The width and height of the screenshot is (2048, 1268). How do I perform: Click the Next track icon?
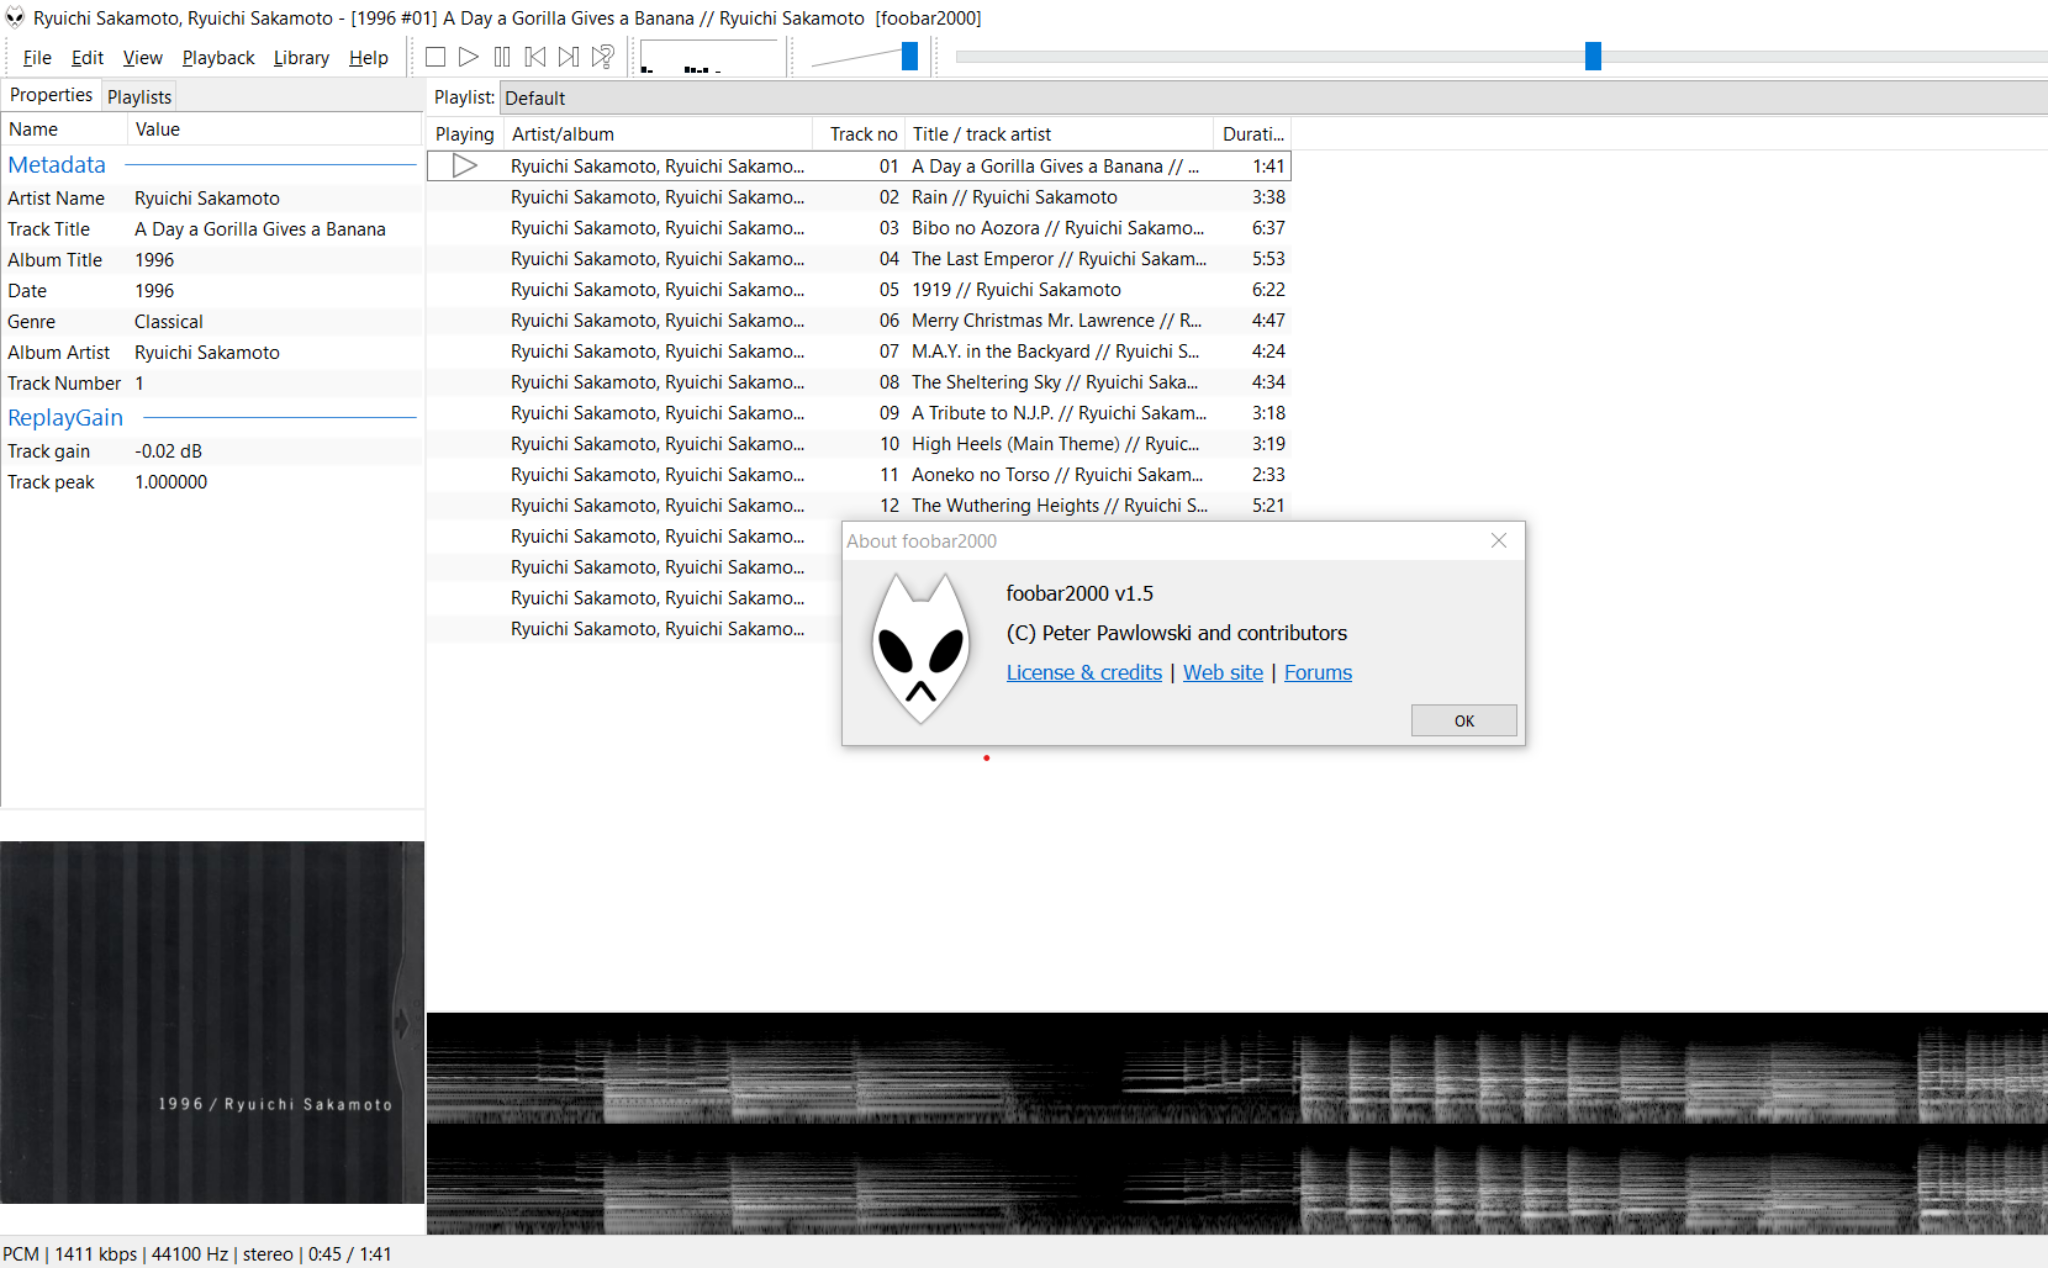(x=568, y=56)
